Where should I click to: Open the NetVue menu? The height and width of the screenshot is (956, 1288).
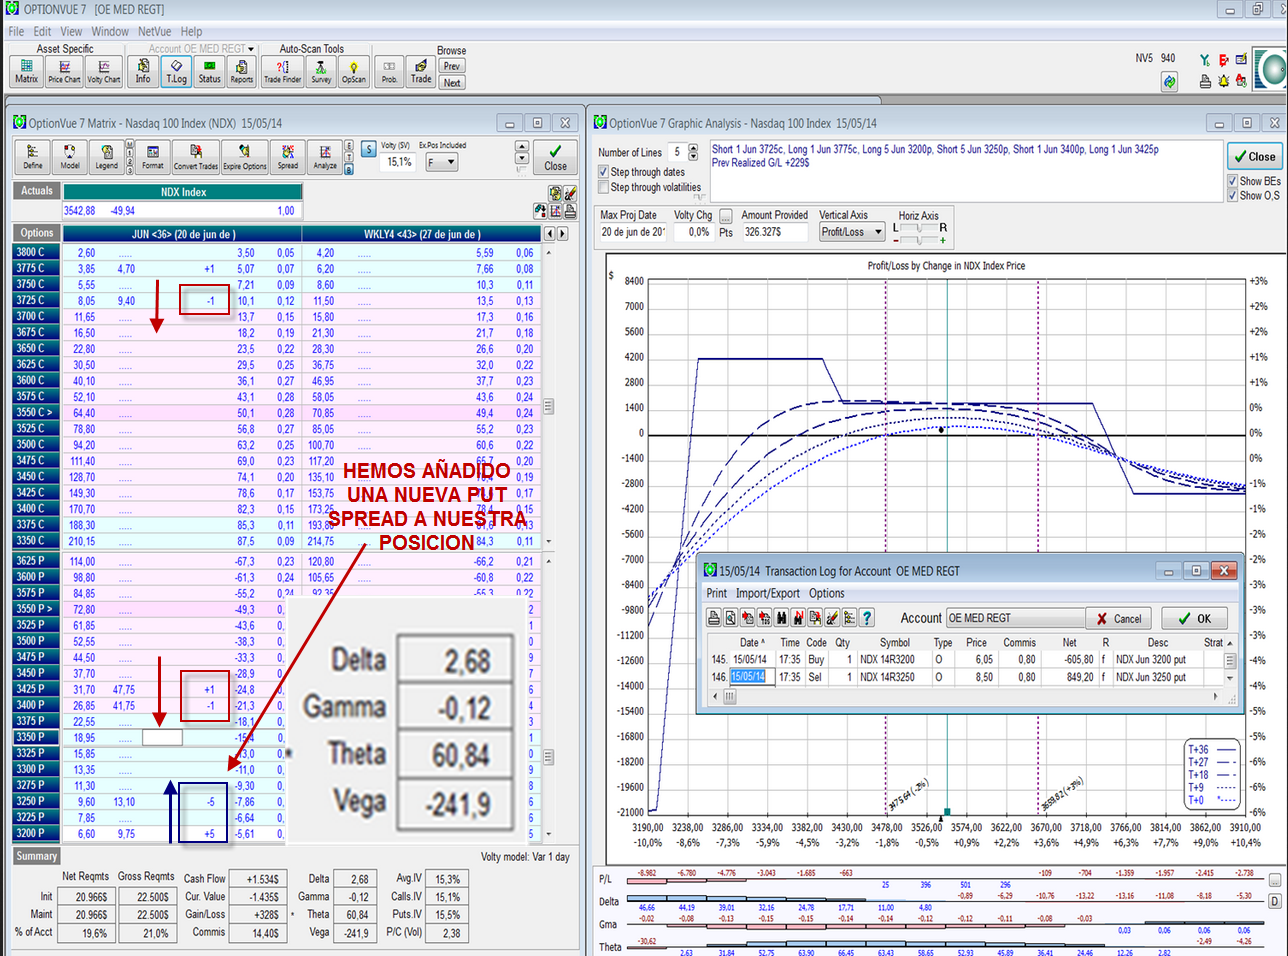[x=154, y=31]
